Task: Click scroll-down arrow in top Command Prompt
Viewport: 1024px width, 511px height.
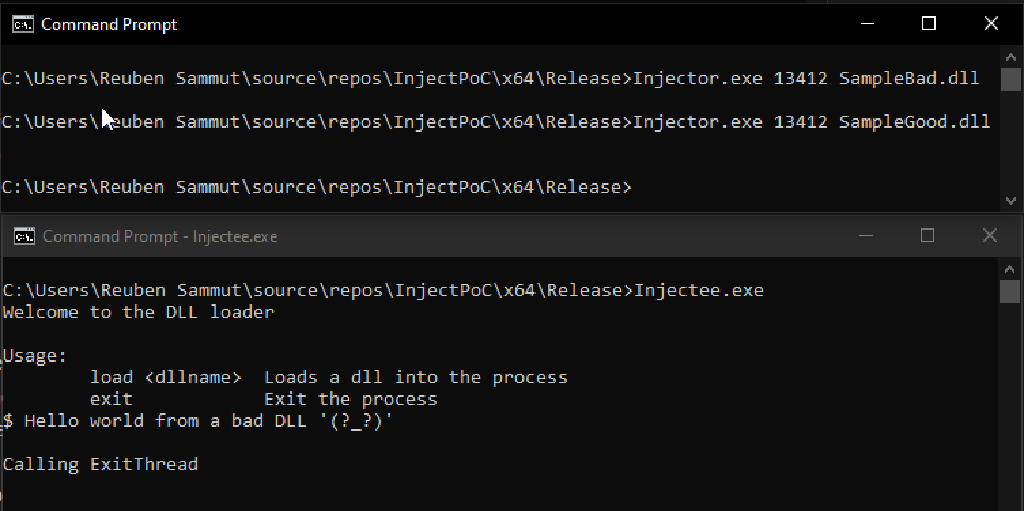Action: [1011, 200]
